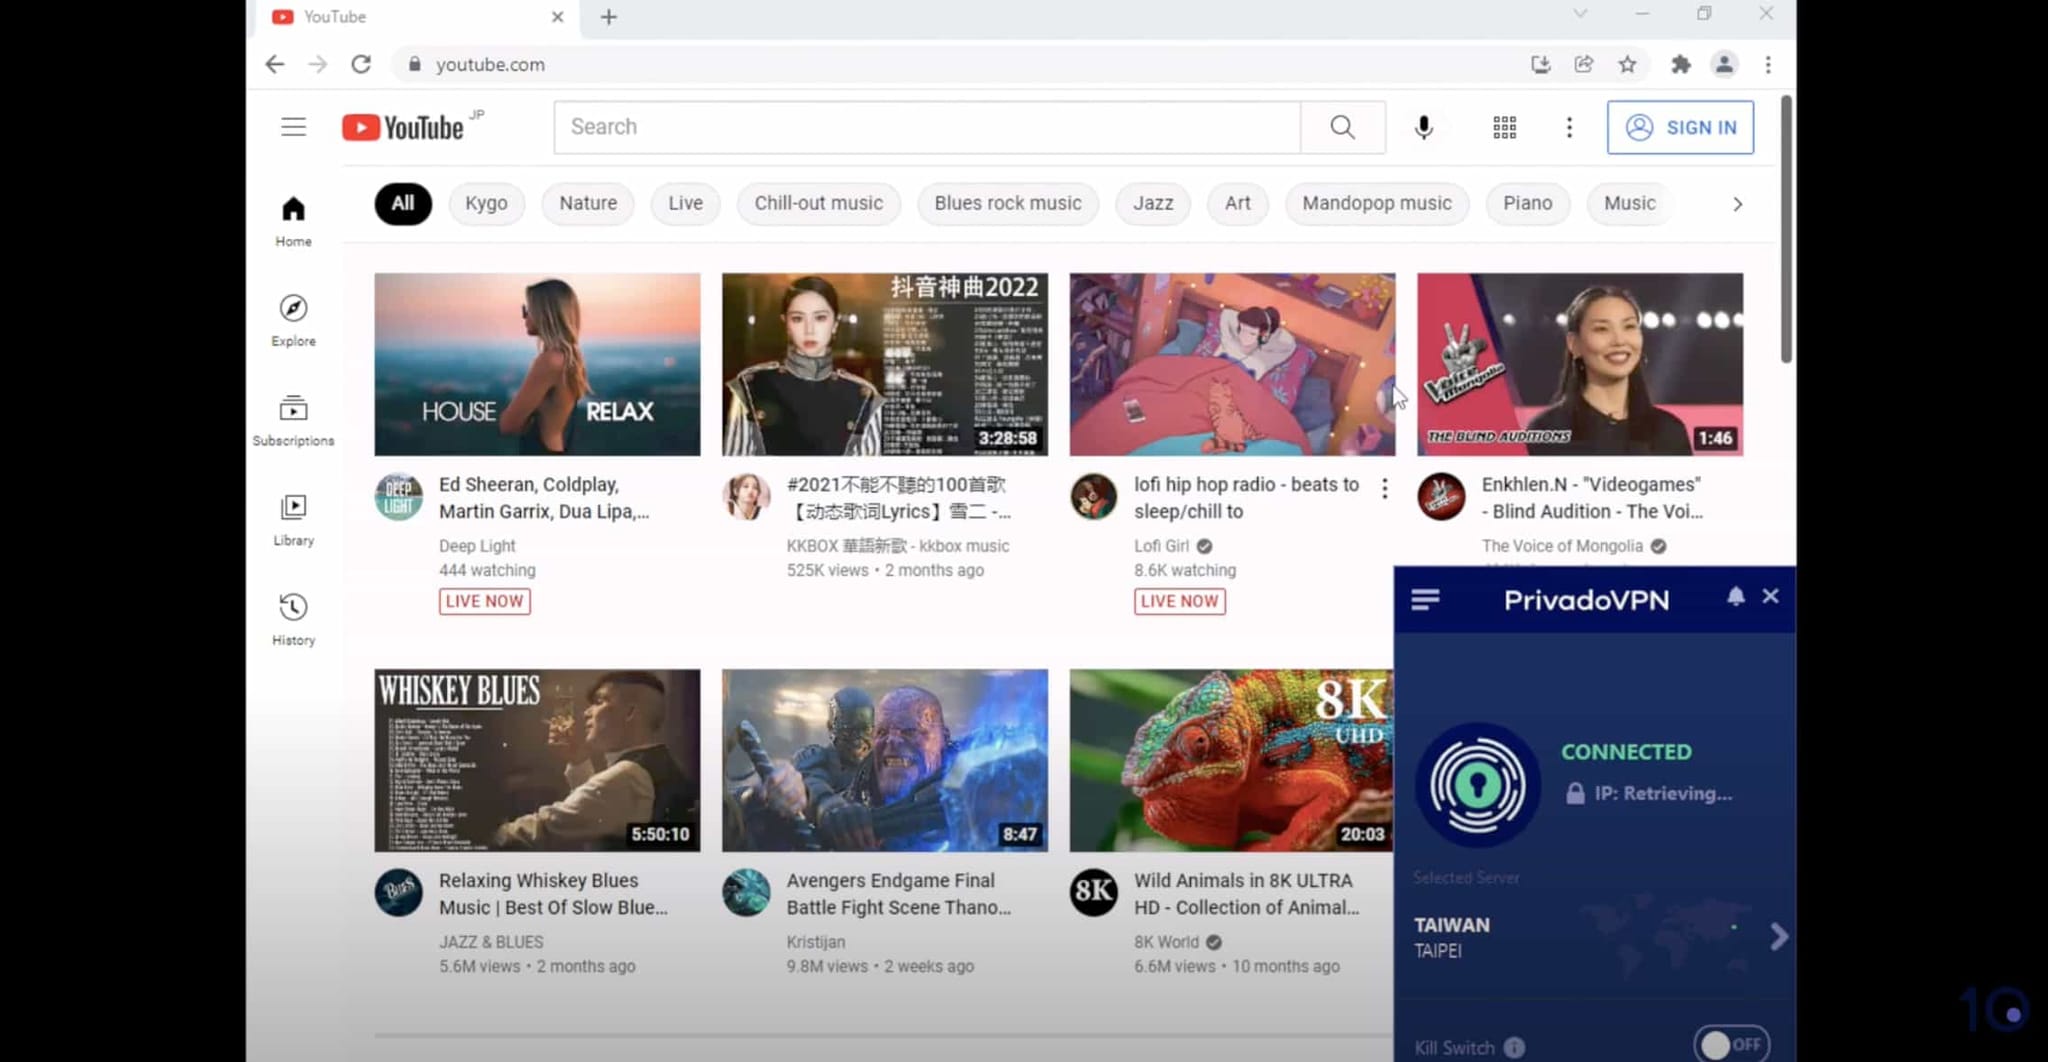
Task: Toggle the Kill Switch on
Action: 1732,1044
